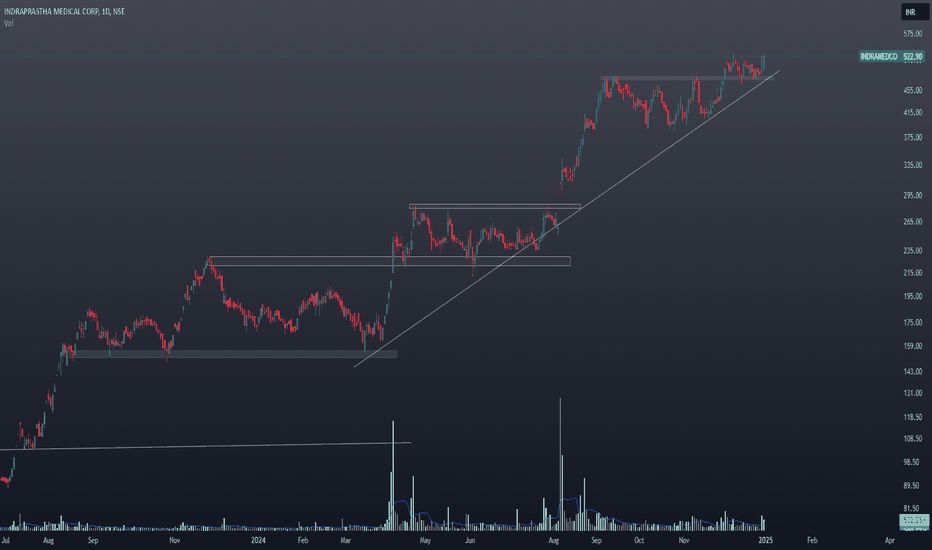Click the 215.00 price axis label

(912, 272)
